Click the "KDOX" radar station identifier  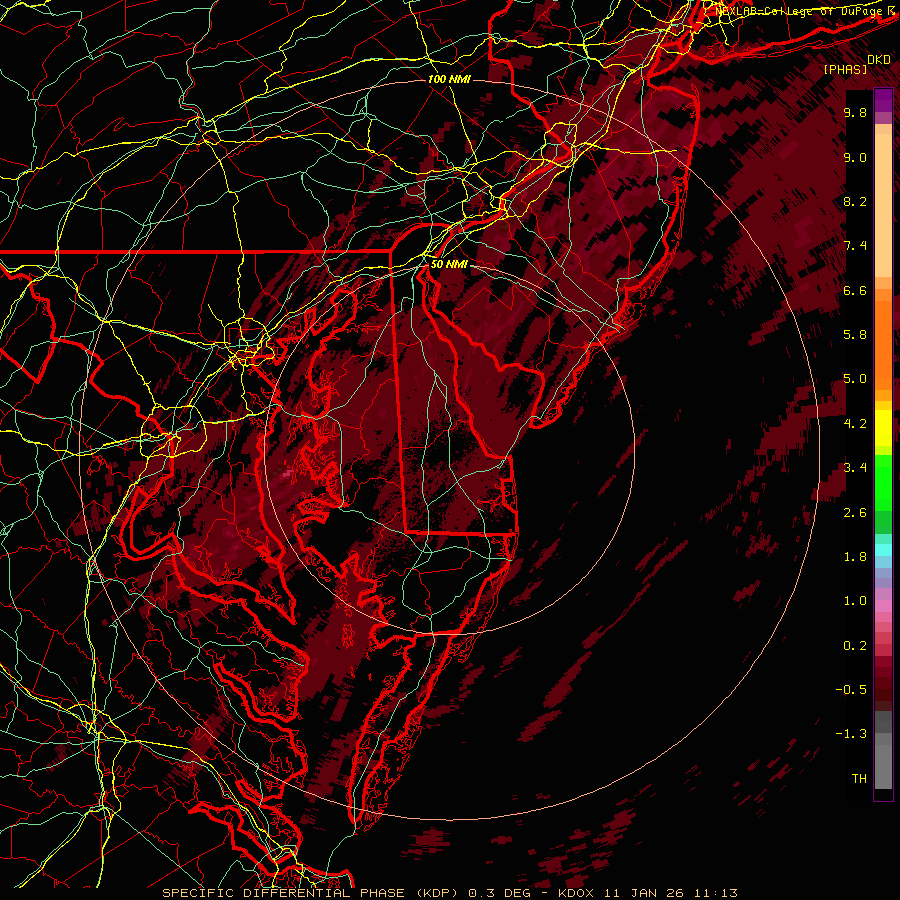click(x=578, y=893)
